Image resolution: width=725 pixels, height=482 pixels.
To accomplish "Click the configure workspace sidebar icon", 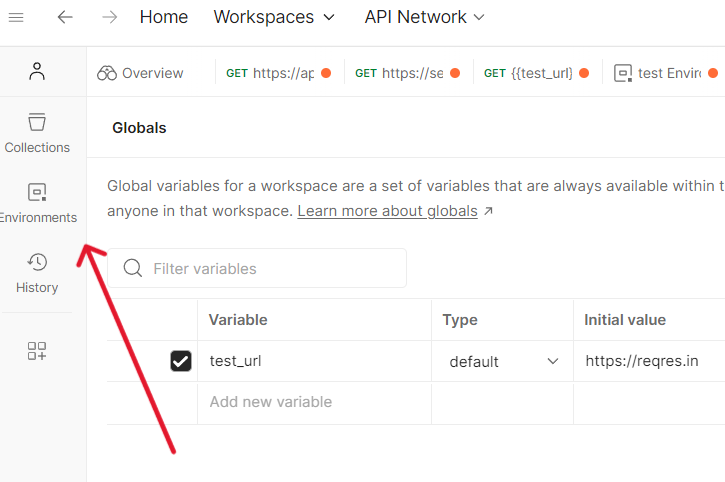I will 37,350.
